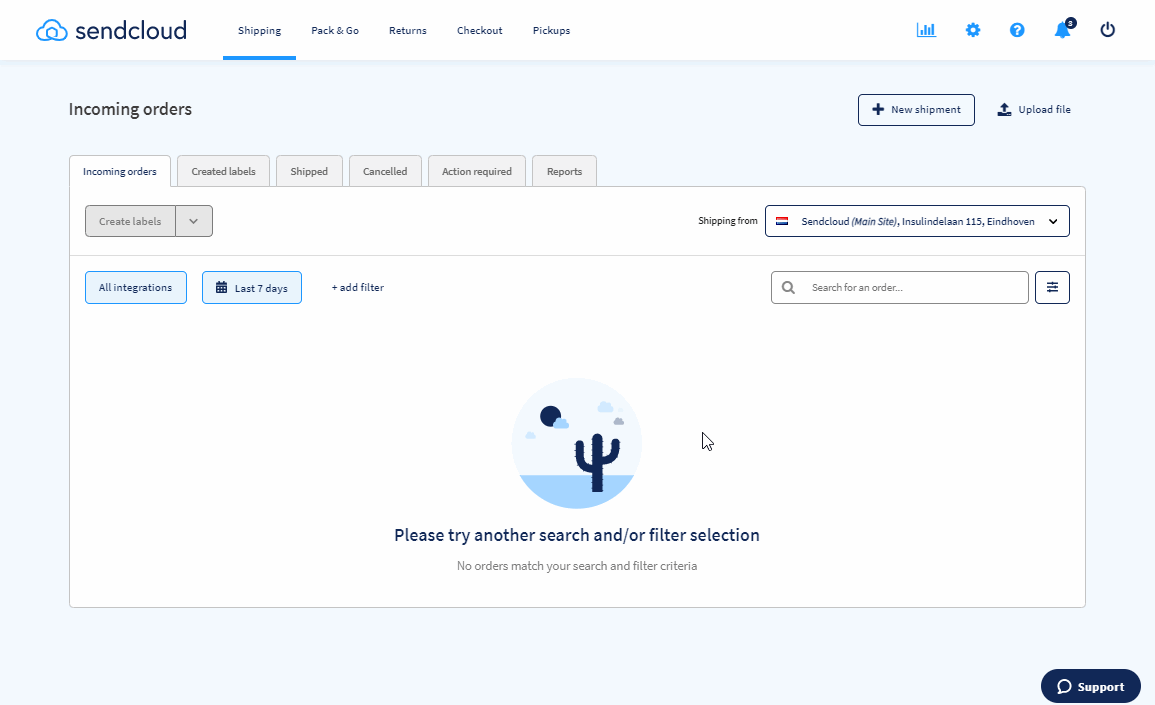Click Upload file
This screenshot has width=1155, height=705.
coord(1033,110)
